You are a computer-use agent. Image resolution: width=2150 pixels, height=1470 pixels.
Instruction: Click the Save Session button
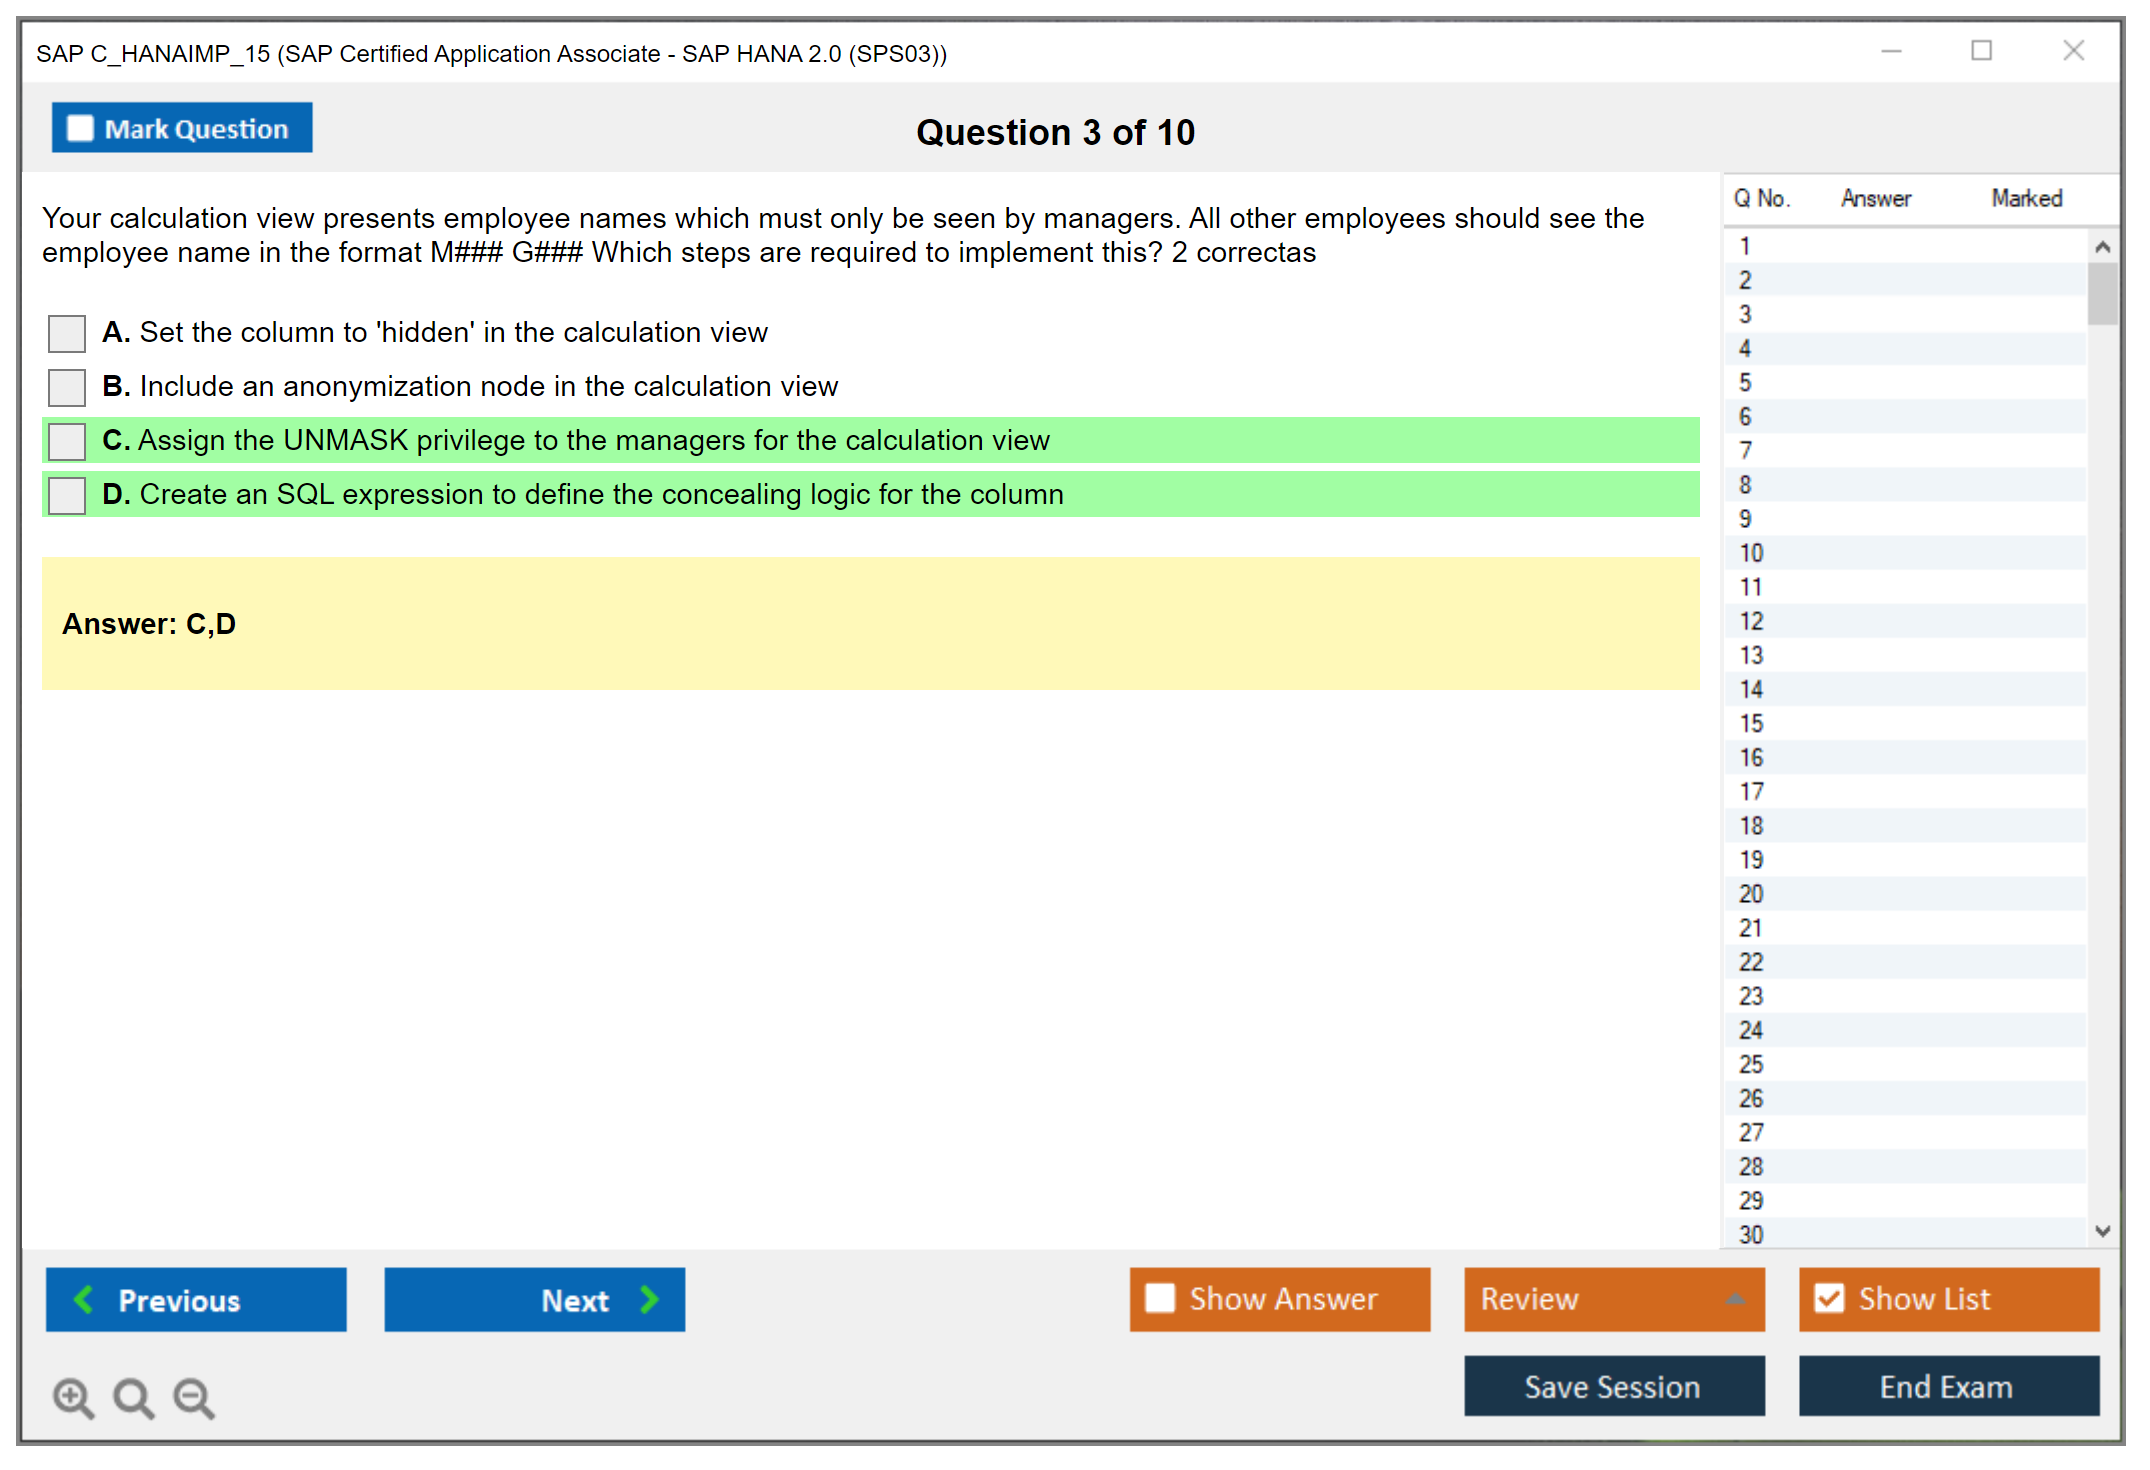(1613, 1386)
